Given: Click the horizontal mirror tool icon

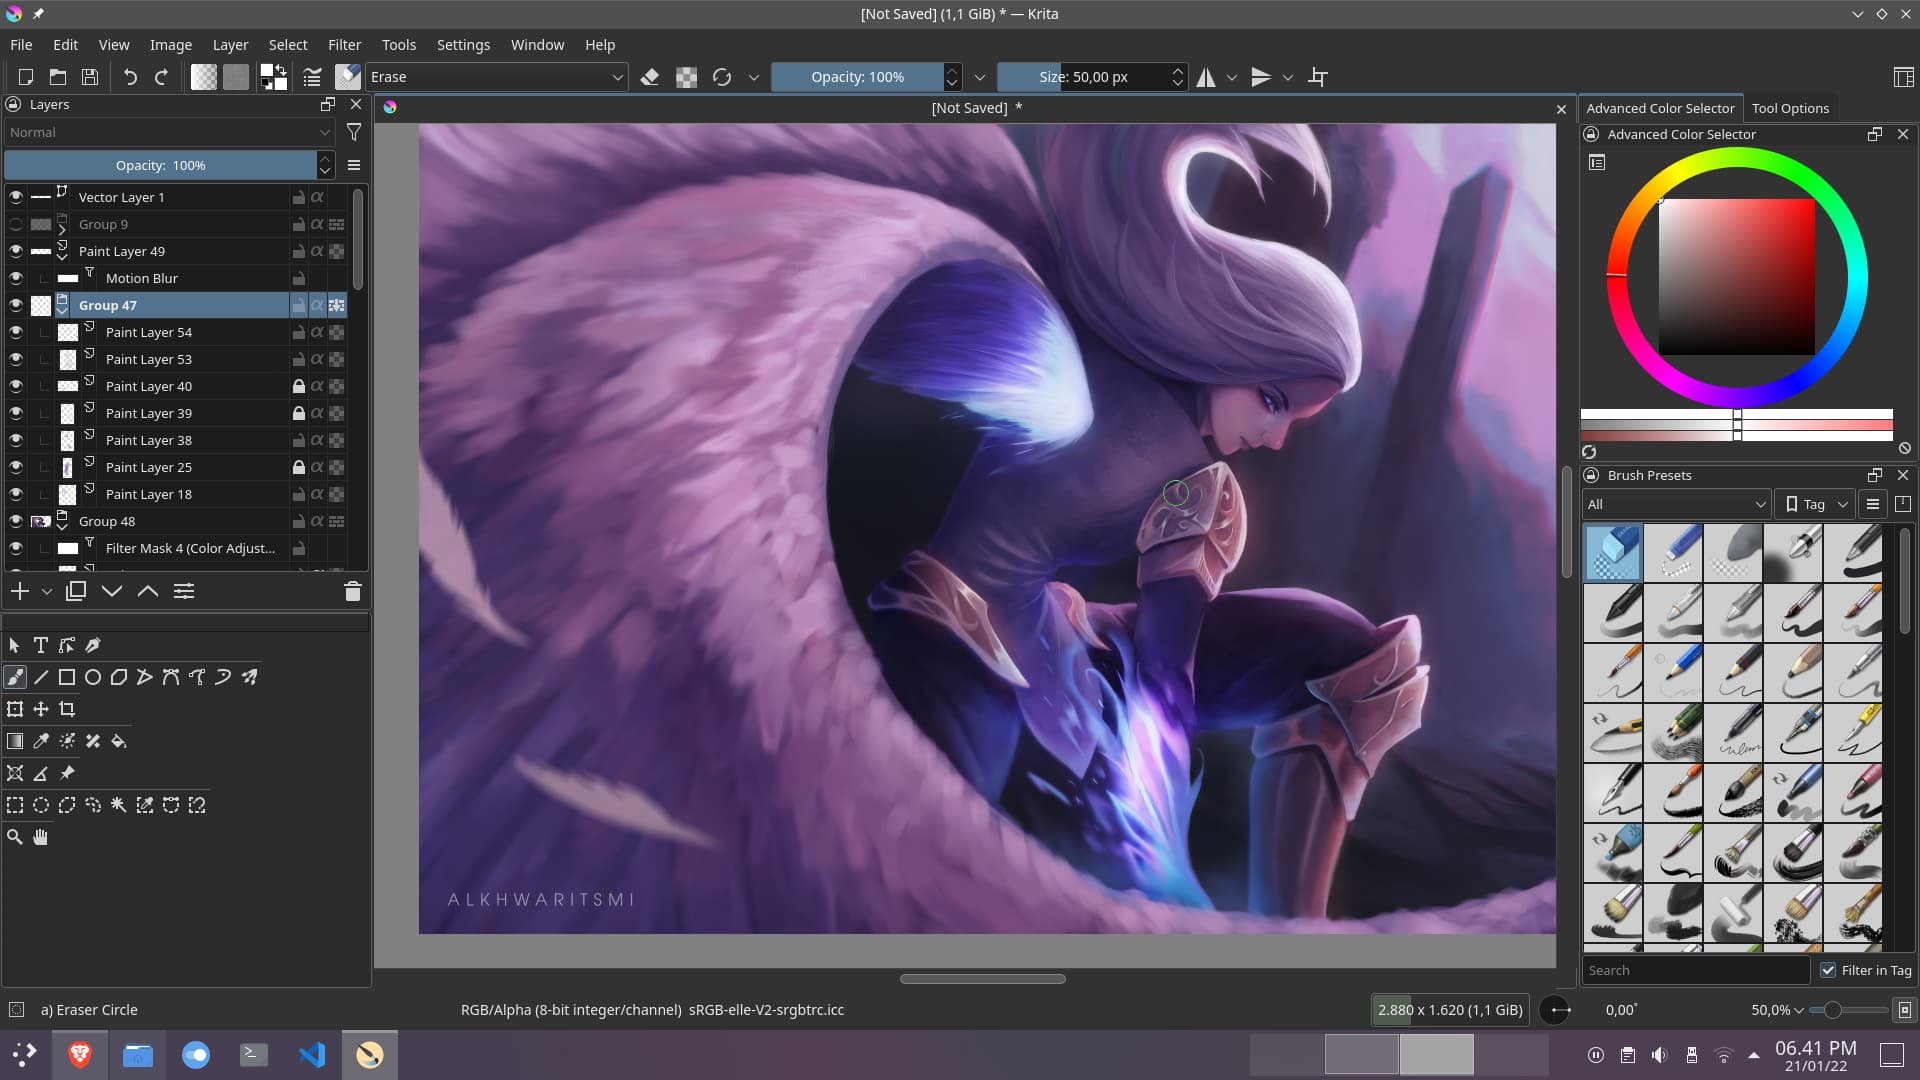Looking at the screenshot, I should click(1206, 77).
